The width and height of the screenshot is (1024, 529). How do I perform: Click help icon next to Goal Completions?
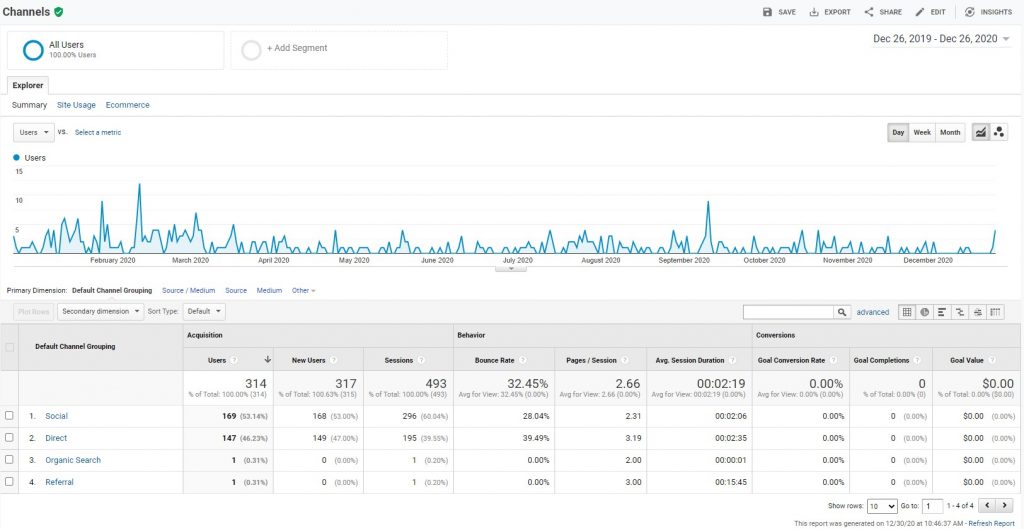coord(919,361)
